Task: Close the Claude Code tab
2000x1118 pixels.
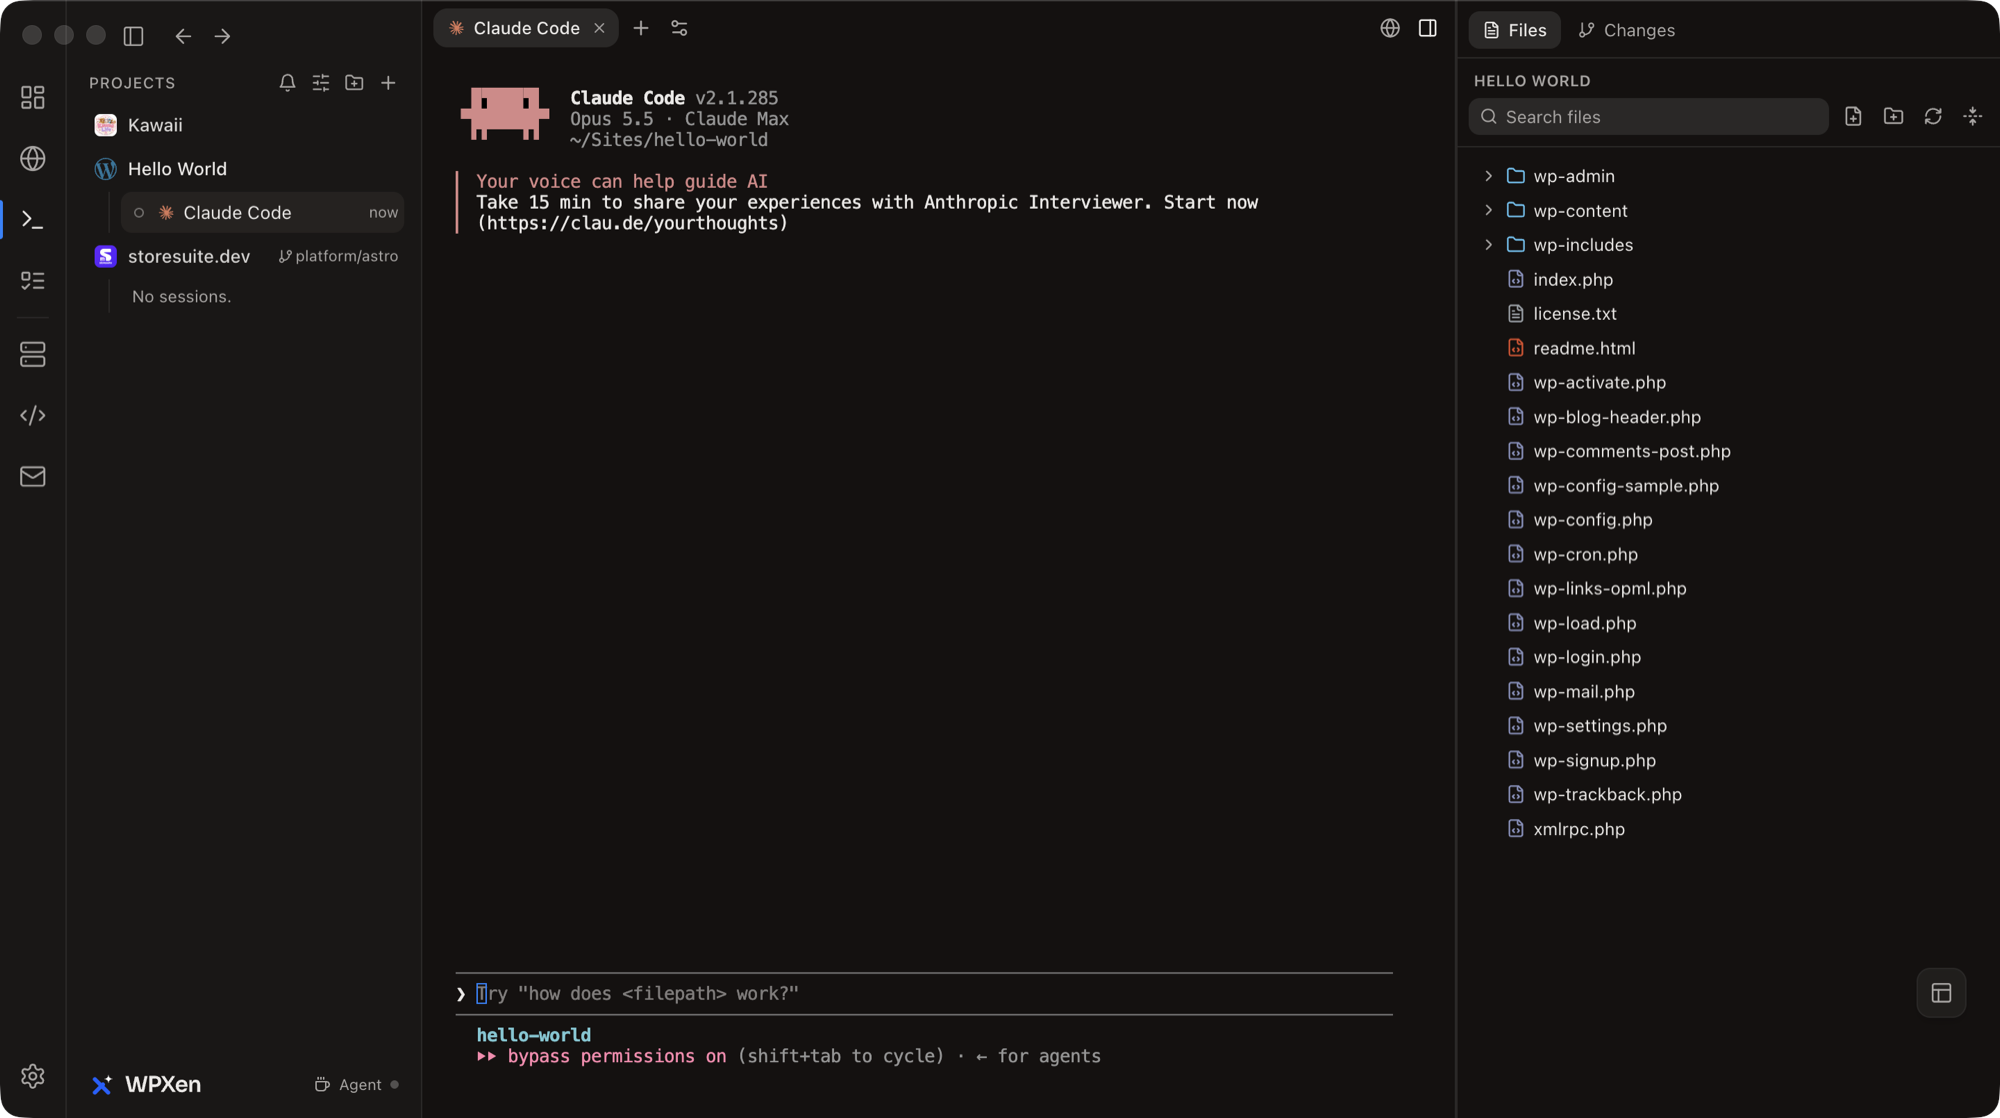Action: pyautogui.click(x=599, y=28)
